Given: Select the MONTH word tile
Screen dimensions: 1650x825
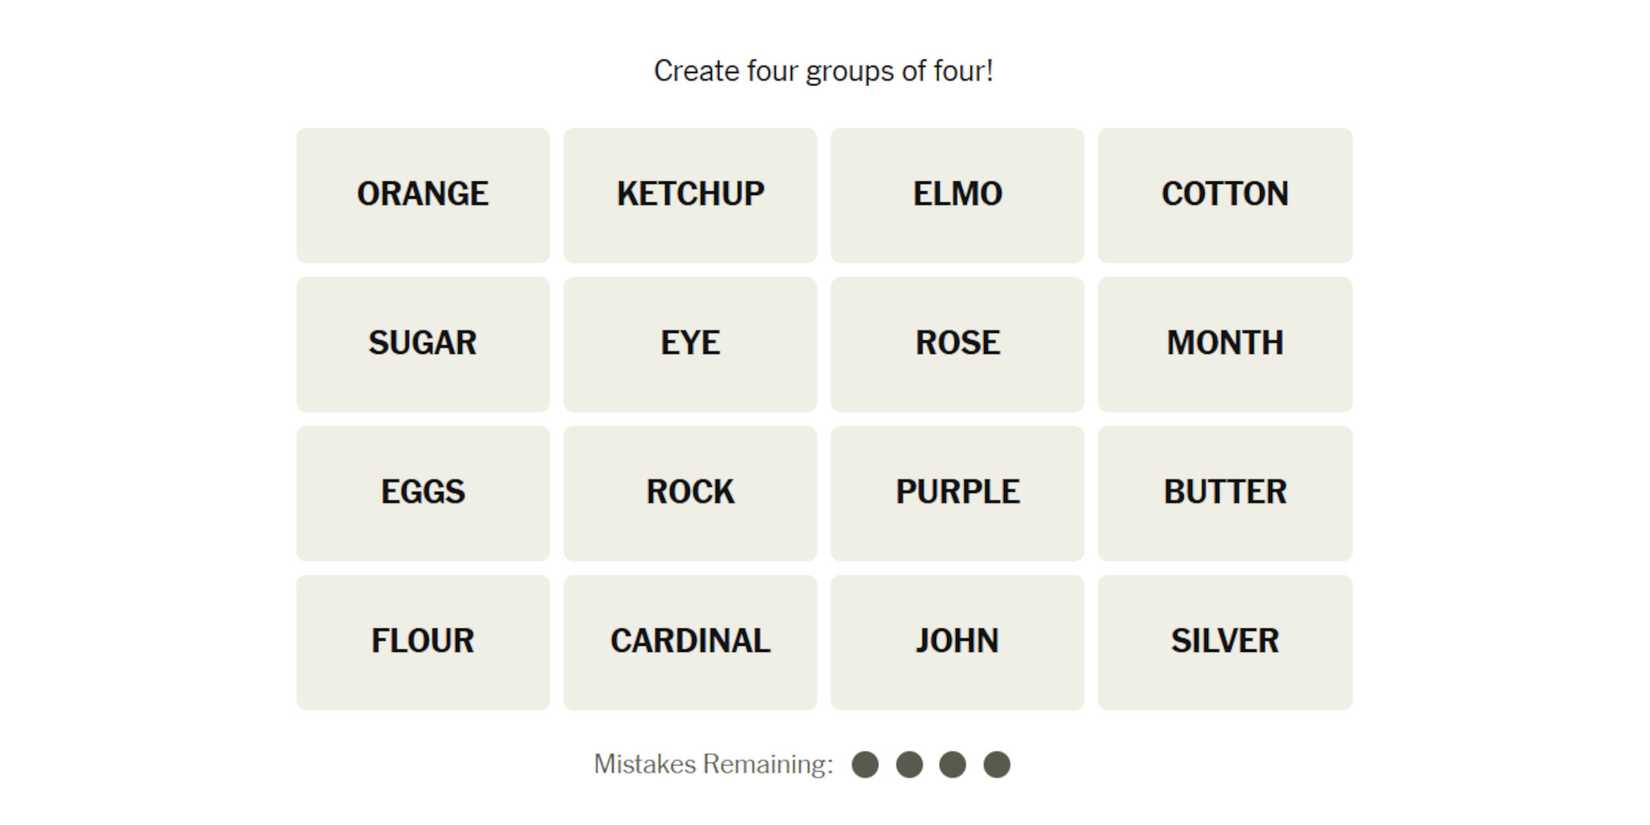Looking at the screenshot, I should 1225,344.
